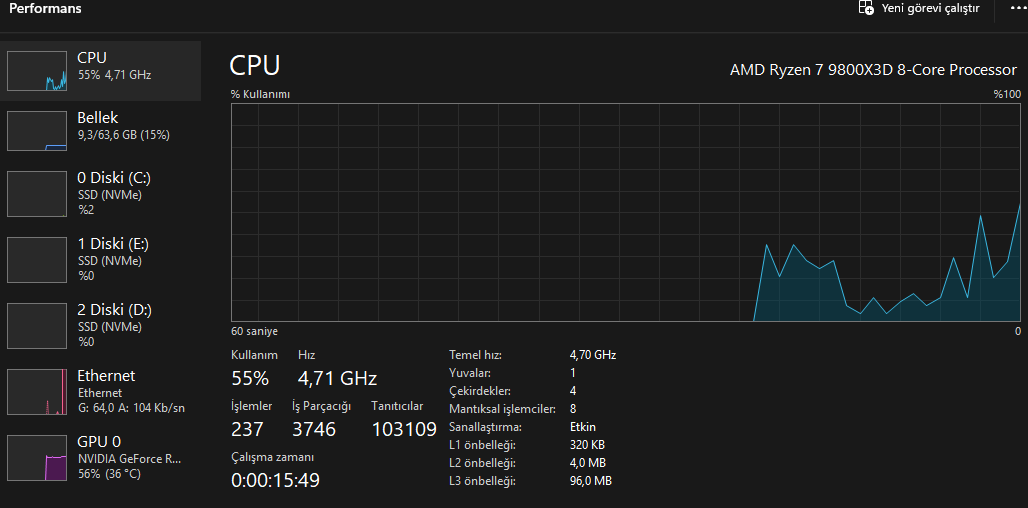Click the L1 cache value '320 KB'
The width and height of the screenshot is (1028, 508).
(x=587, y=445)
